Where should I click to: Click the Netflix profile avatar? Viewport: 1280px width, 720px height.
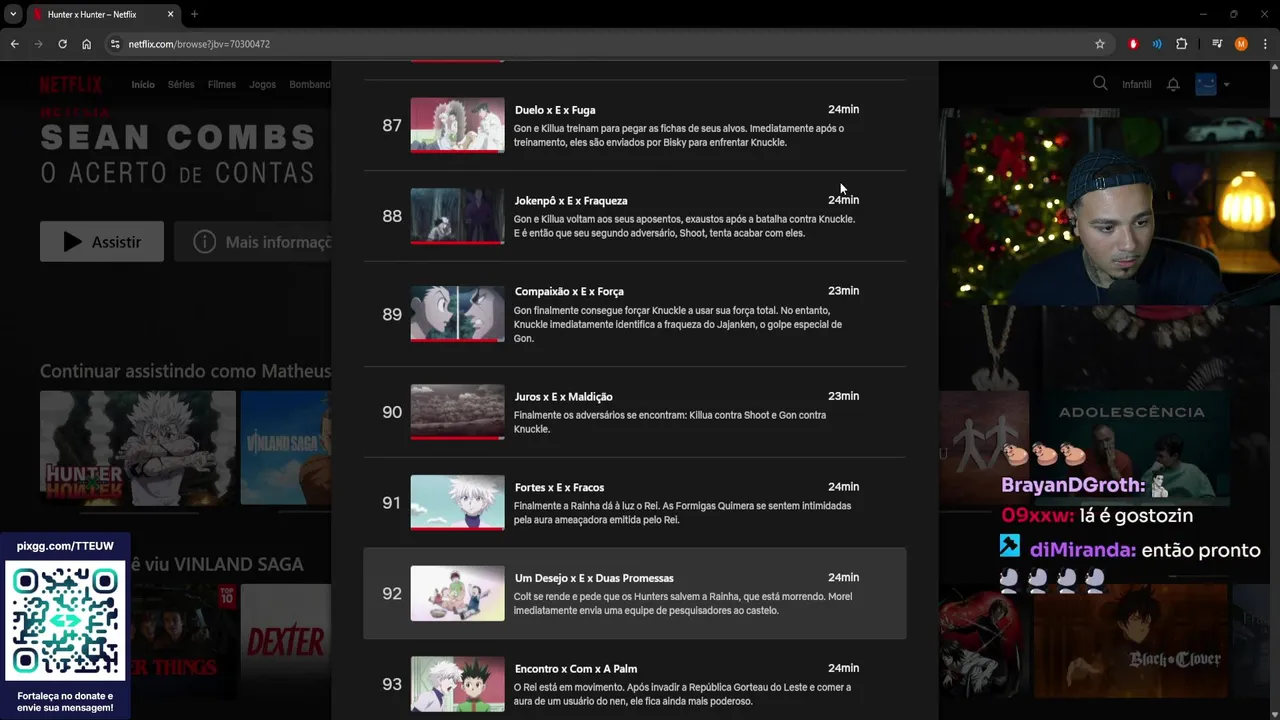point(1206,85)
